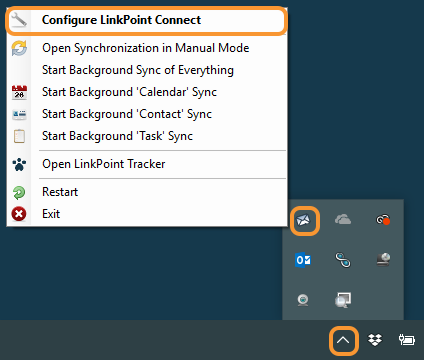Click the display monitor tray icon

(x=343, y=300)
